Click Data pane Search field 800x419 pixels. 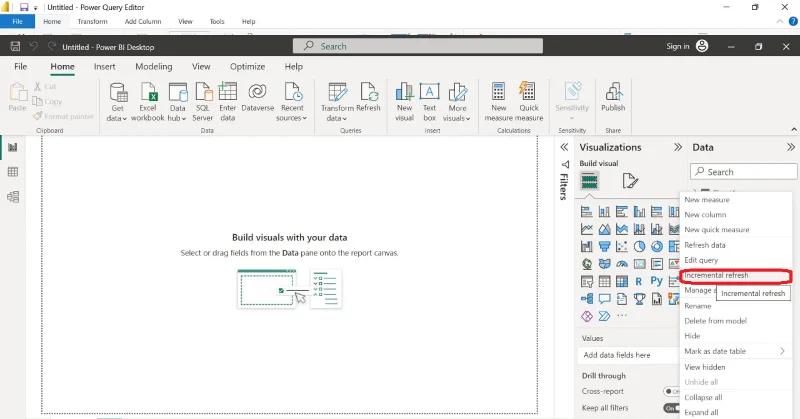[743, 172]
